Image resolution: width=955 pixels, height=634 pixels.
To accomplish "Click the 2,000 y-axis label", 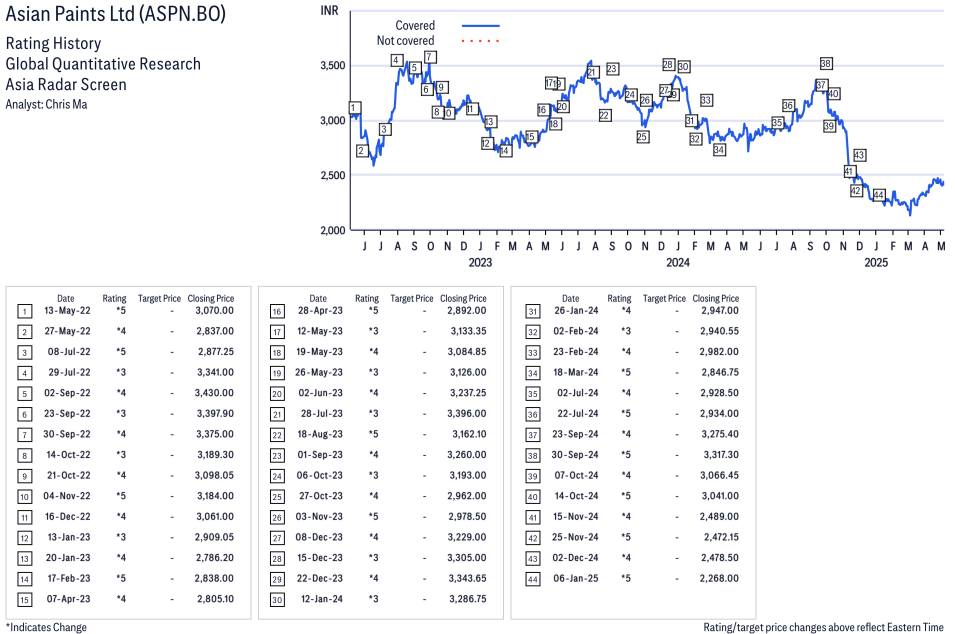I will pyautogui.click(x=333, y=230).
